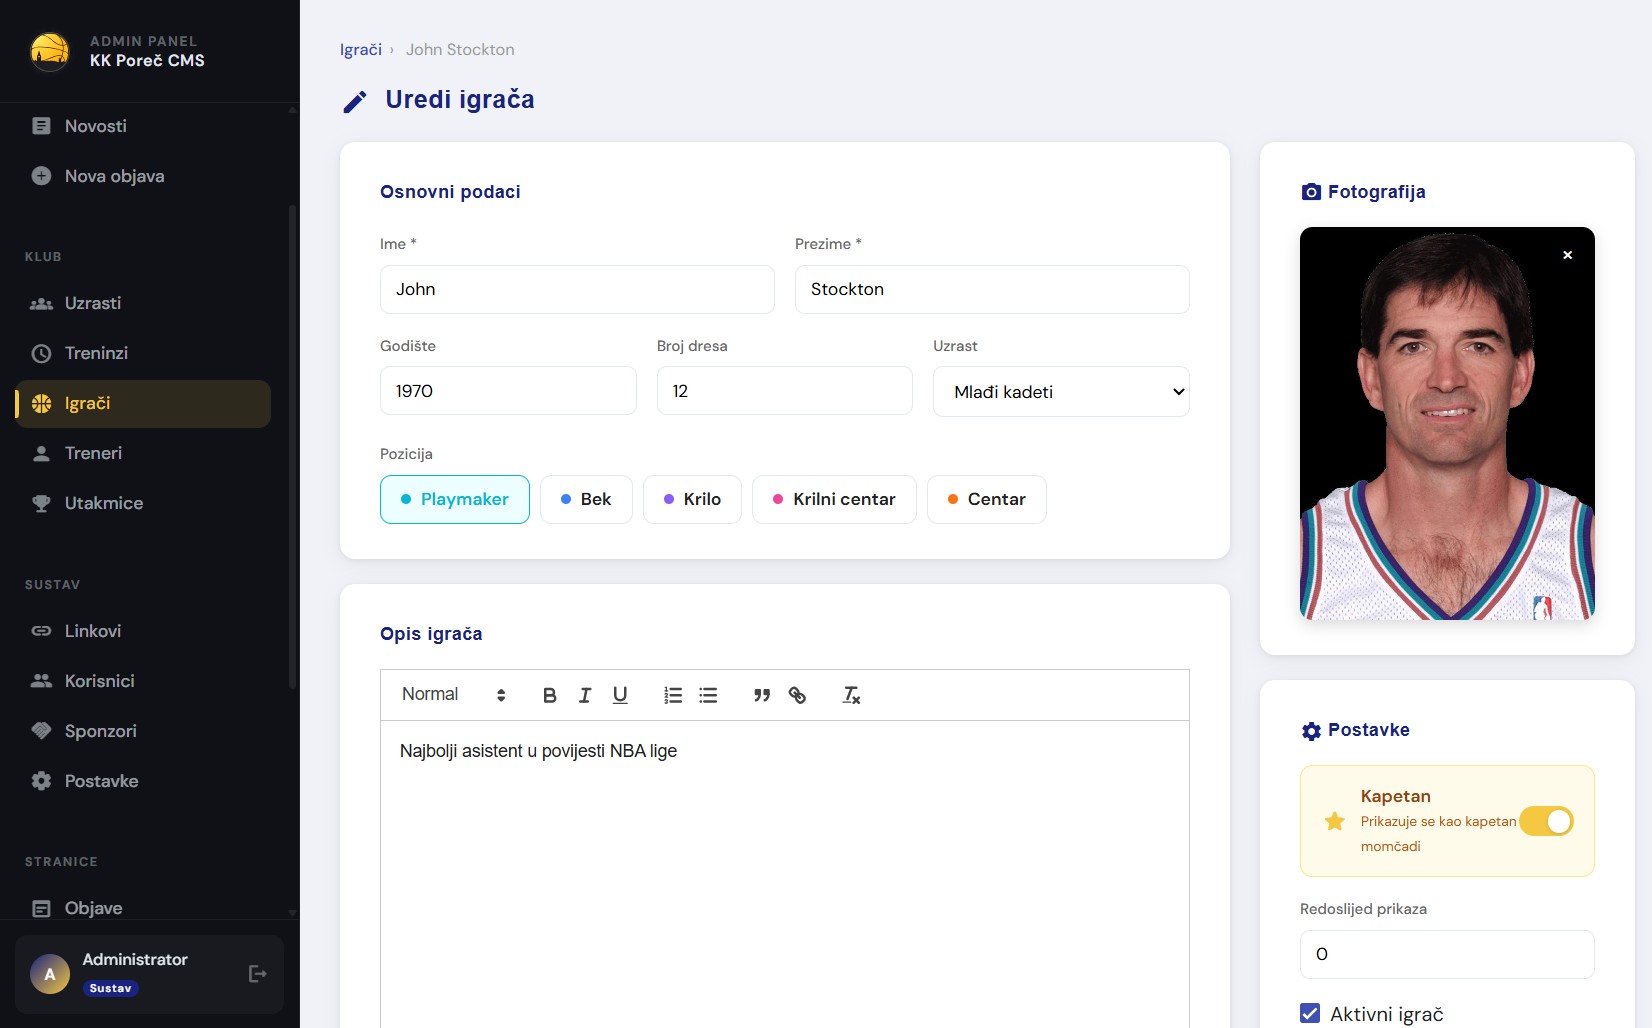Screen dimensions: 1652x1028
Task: Add a blockquote using quote icon
Action: (762, 695)
